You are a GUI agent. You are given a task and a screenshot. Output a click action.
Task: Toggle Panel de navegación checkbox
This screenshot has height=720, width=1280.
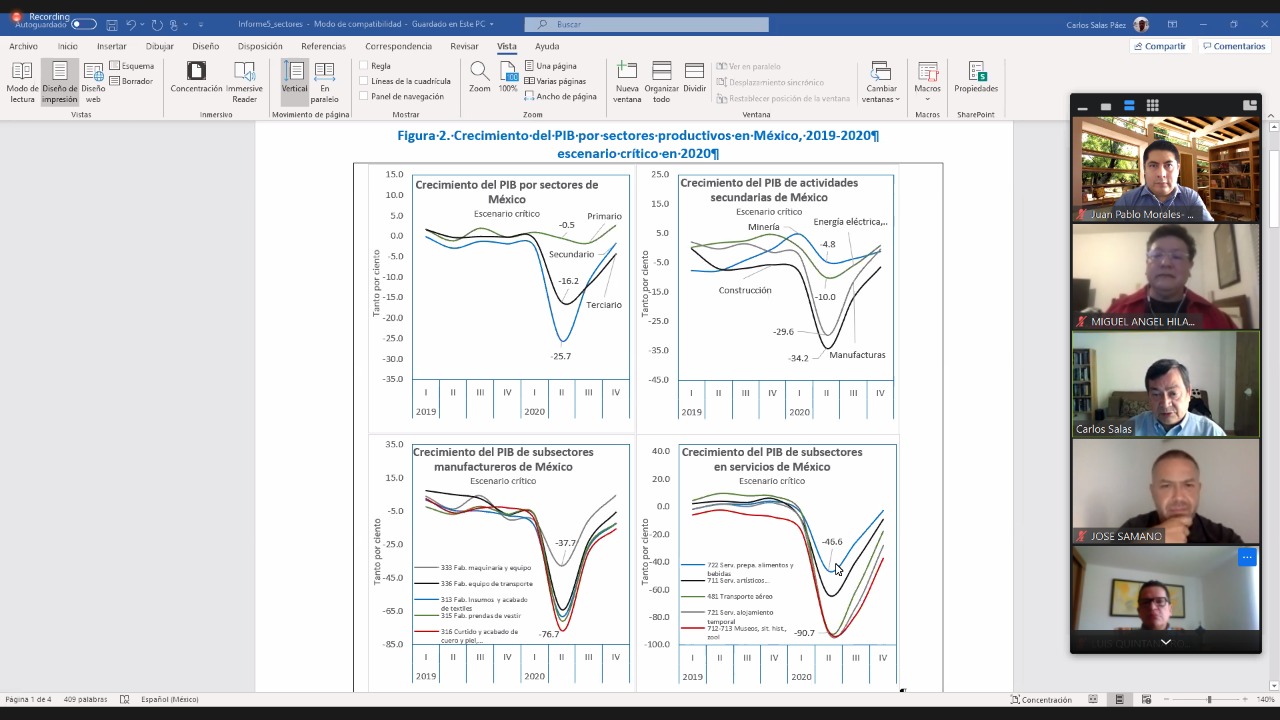[365, 96]
